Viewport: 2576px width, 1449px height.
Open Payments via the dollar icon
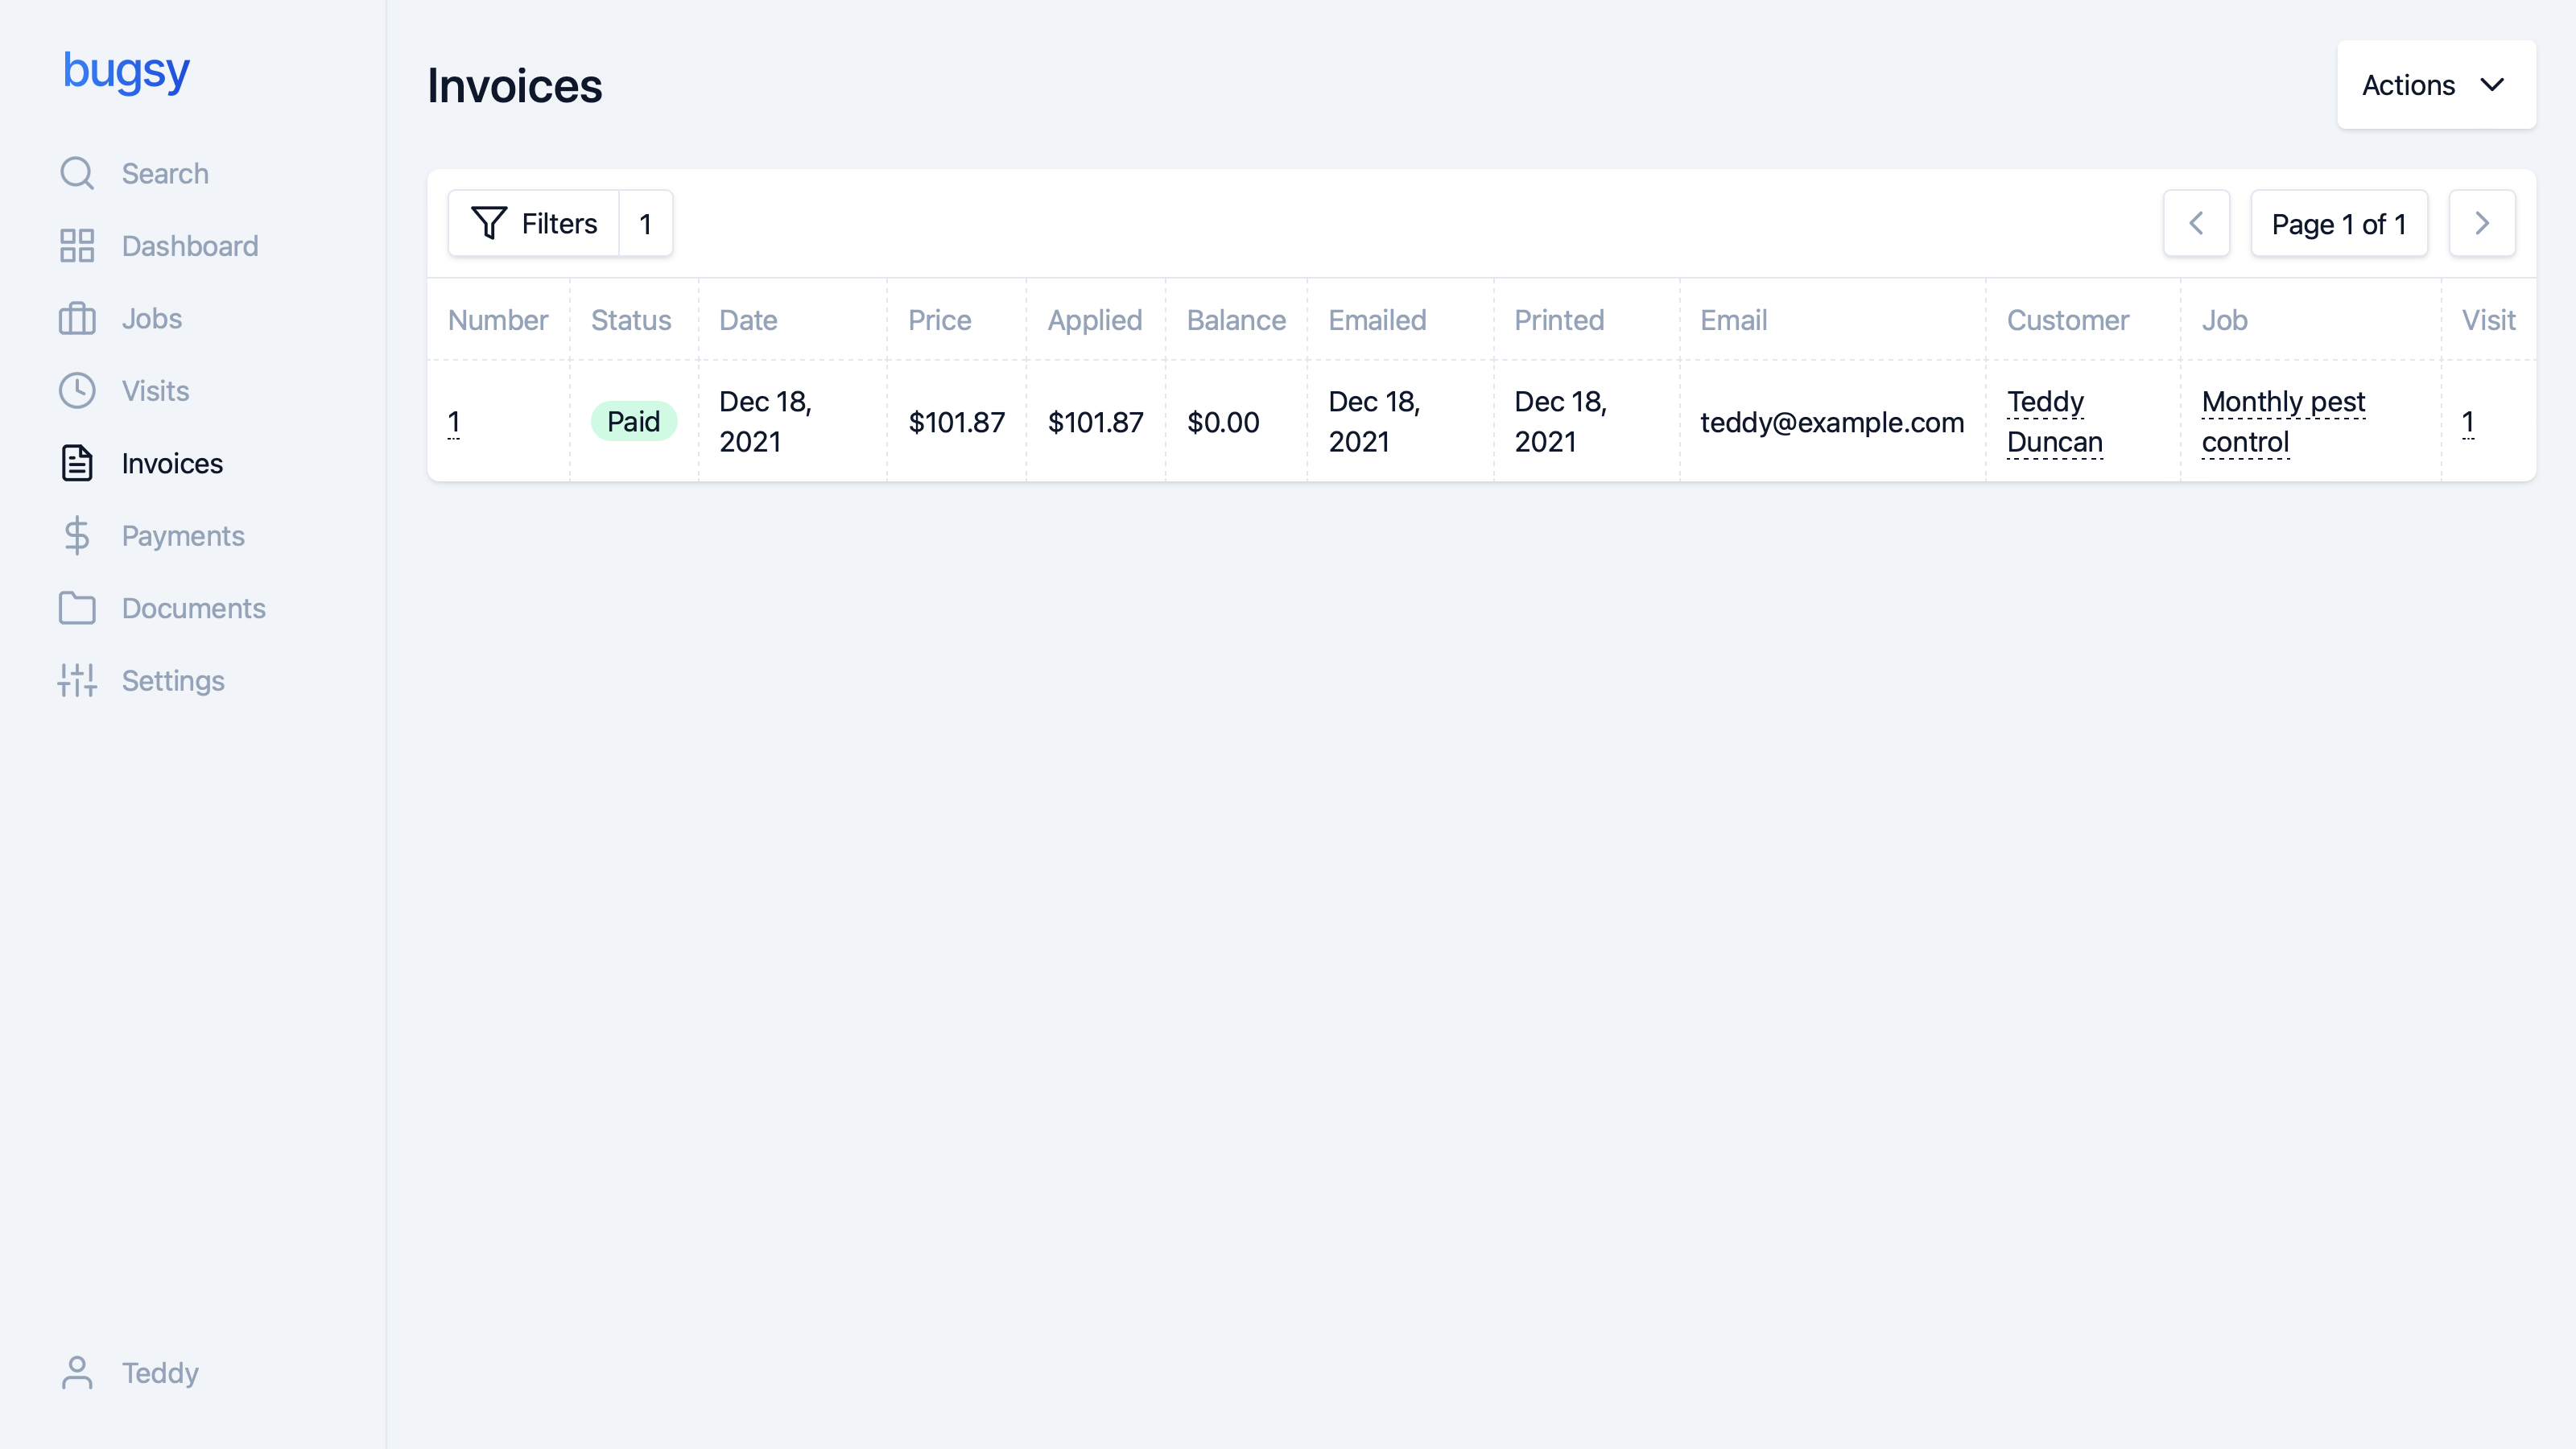pyautogui.click(x=77, y=536)
